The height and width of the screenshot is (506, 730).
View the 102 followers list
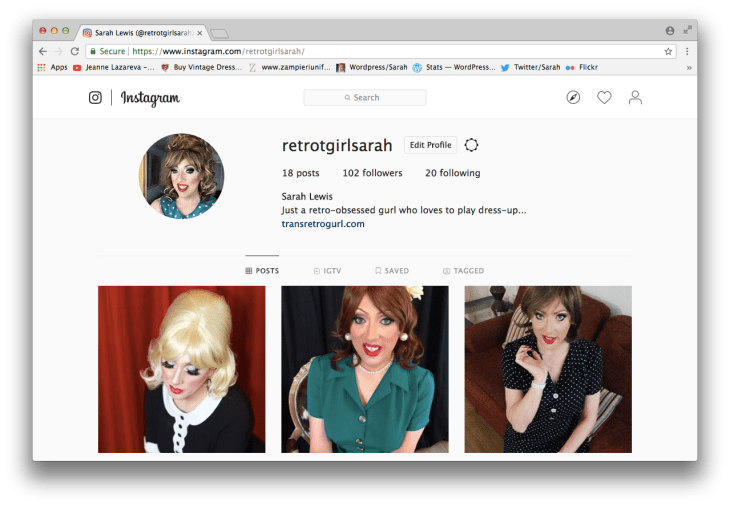coord(372,173)
